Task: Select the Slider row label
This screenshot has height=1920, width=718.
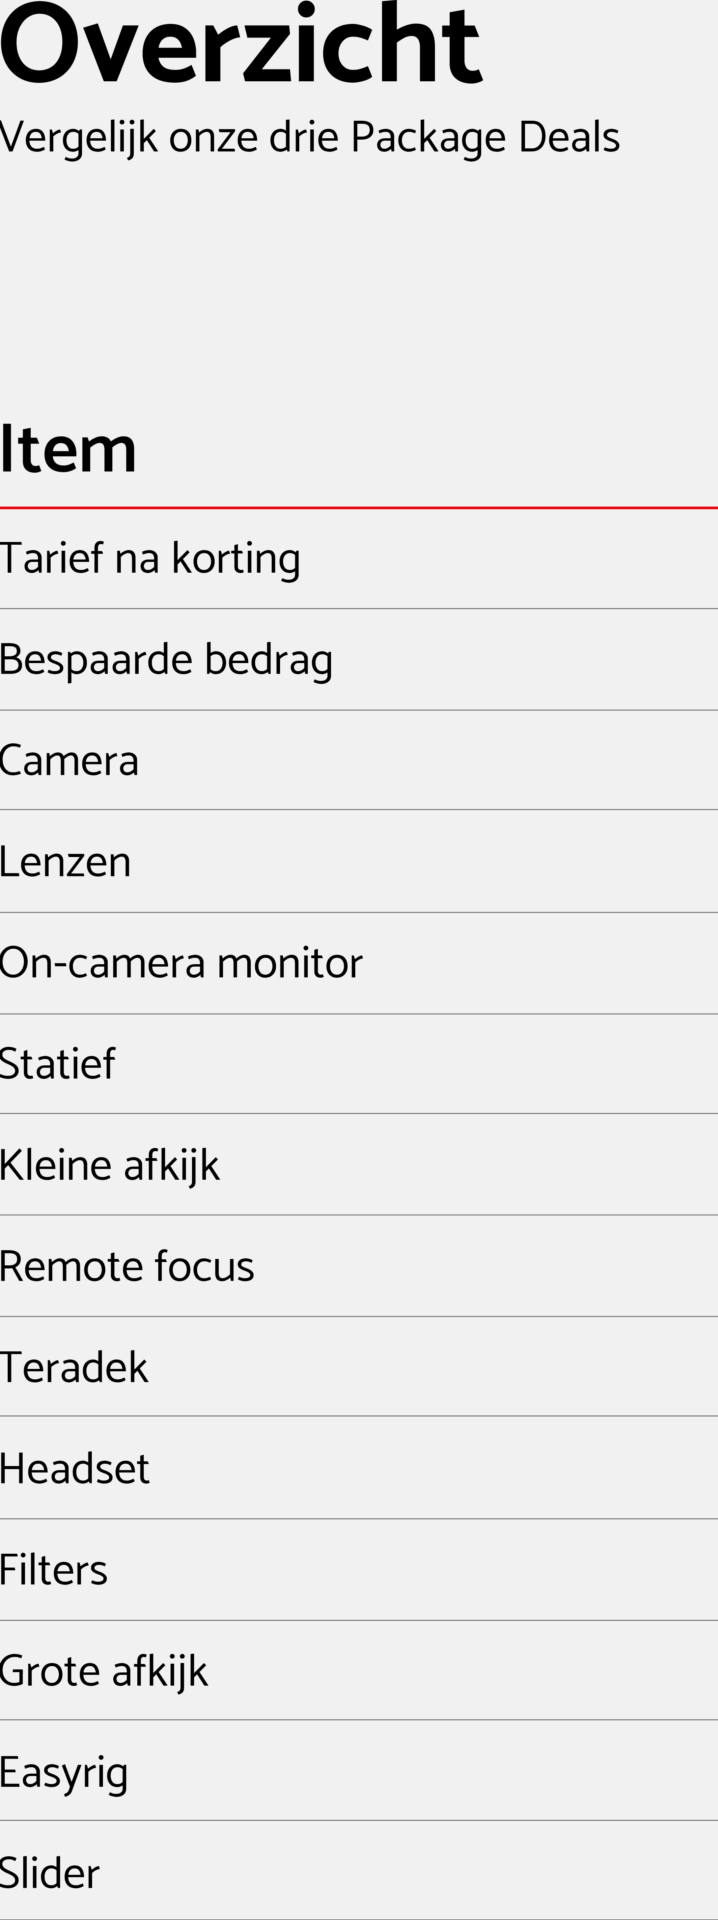Action: point(50,1873)
